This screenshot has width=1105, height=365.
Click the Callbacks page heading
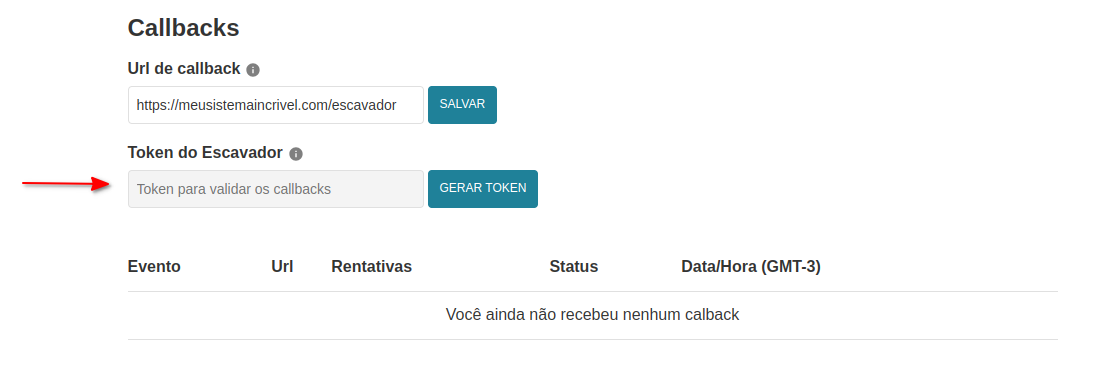point(183,28)
